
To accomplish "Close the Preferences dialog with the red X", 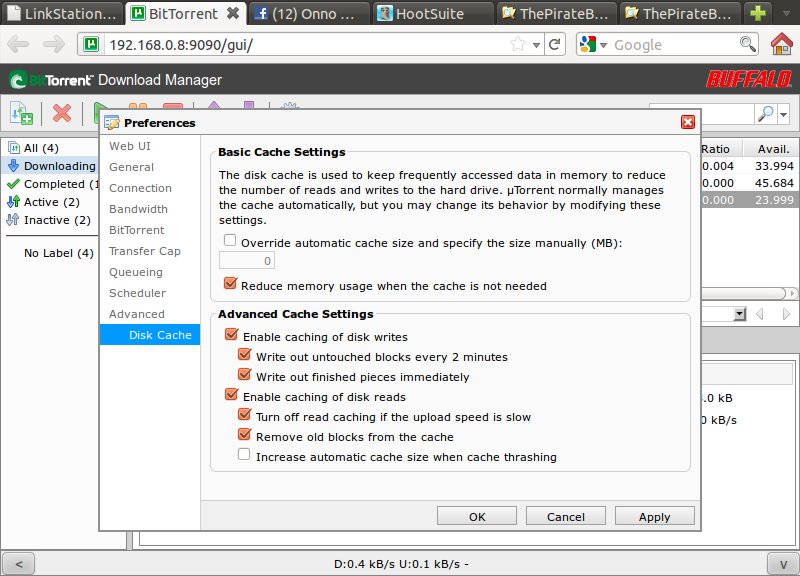I will [x=687, y=122].
